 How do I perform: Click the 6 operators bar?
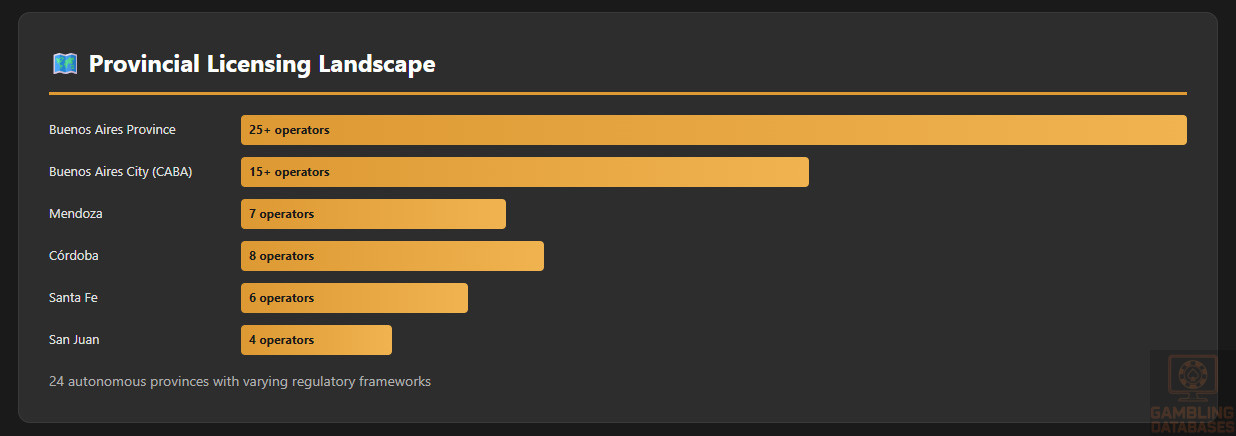pyautogui.click(x=354, y=298)
